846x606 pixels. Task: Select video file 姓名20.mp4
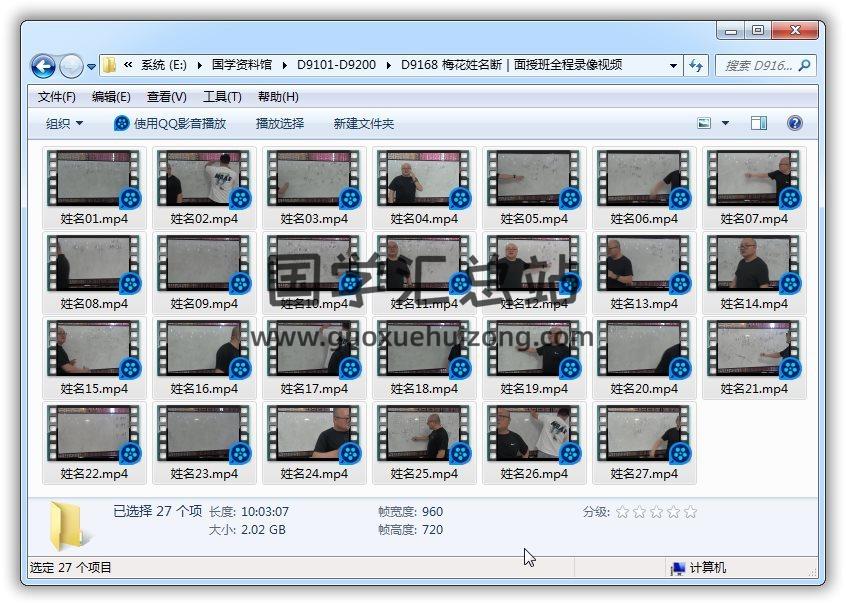[x=644, y=358]
